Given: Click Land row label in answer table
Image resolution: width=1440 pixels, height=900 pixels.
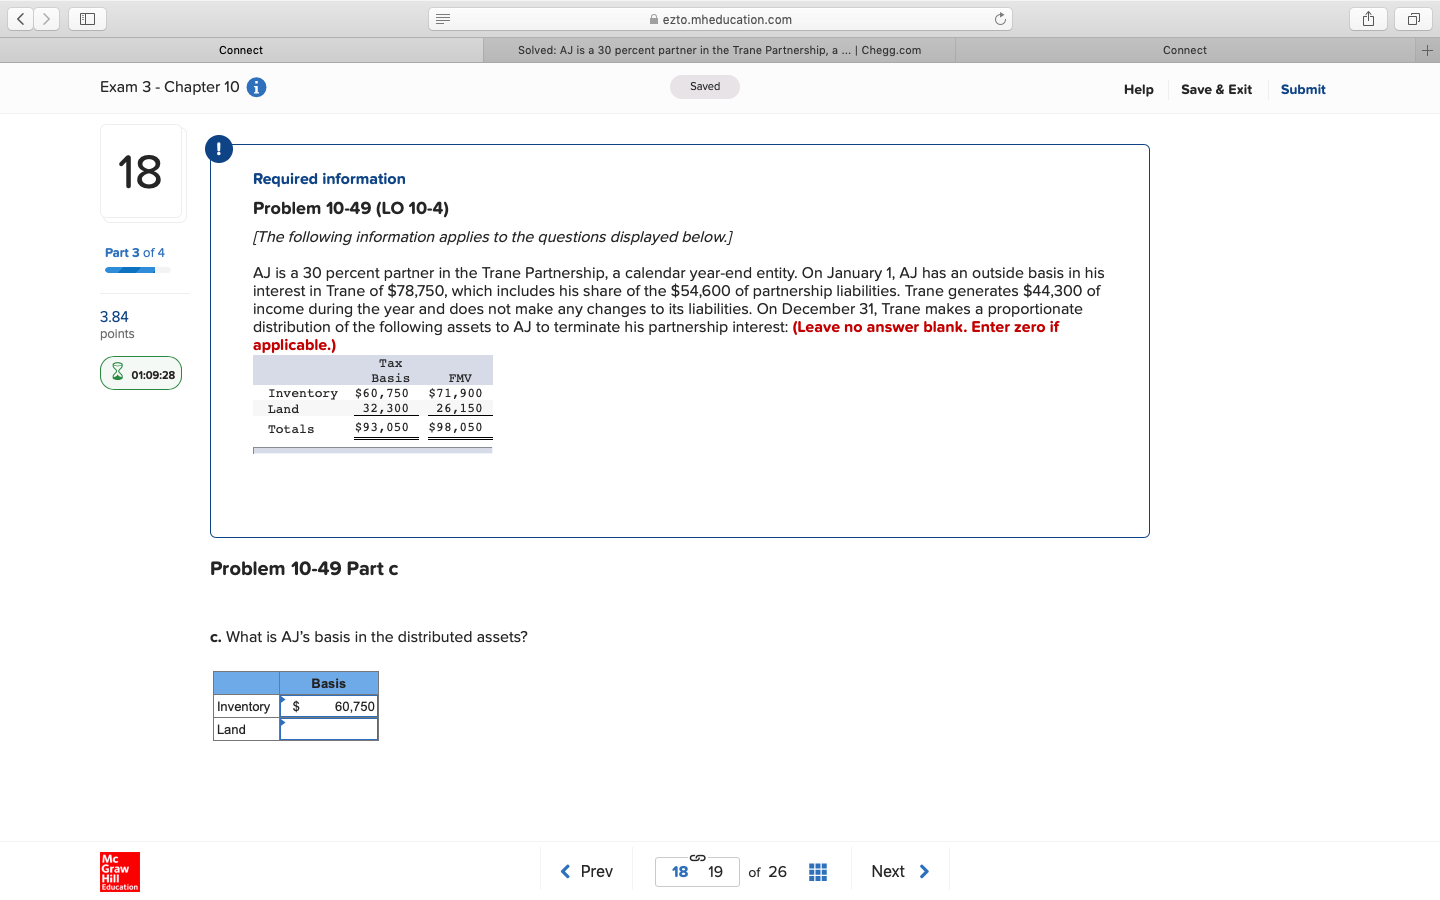Looking at the screenshot, I should click(x=246, y=729).
